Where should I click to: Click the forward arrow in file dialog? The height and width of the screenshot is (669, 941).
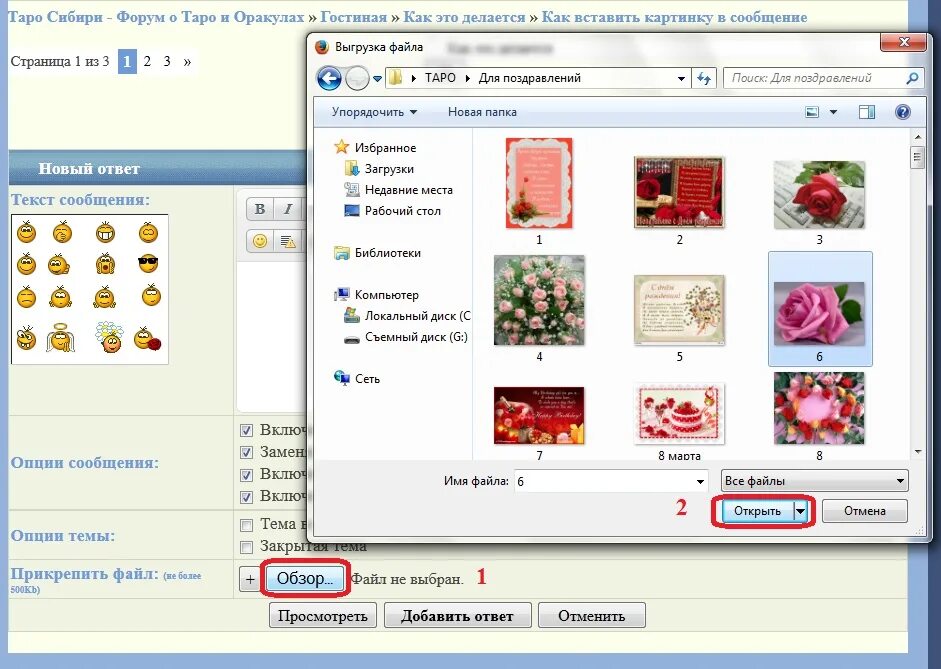click(x=358, y=78)
